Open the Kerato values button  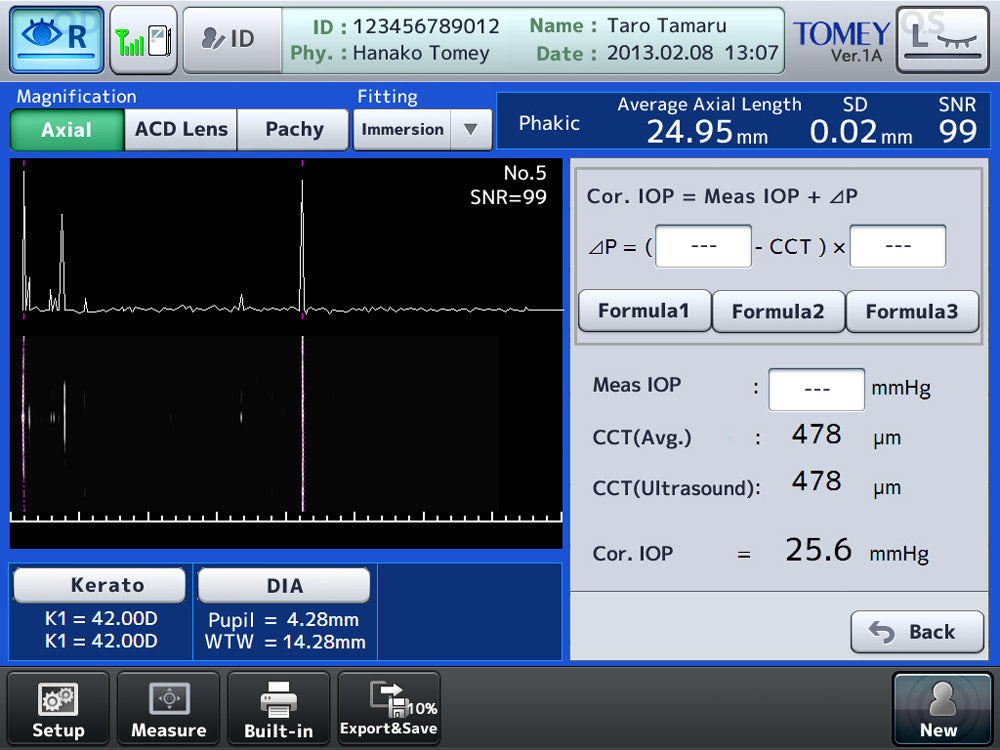point(99,585)
